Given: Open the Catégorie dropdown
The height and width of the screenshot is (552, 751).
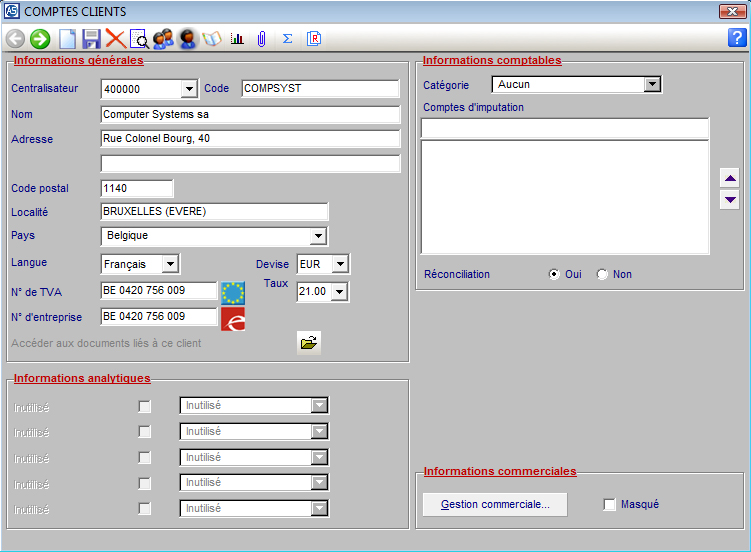Looking at the screenshot, I should 652,85.
